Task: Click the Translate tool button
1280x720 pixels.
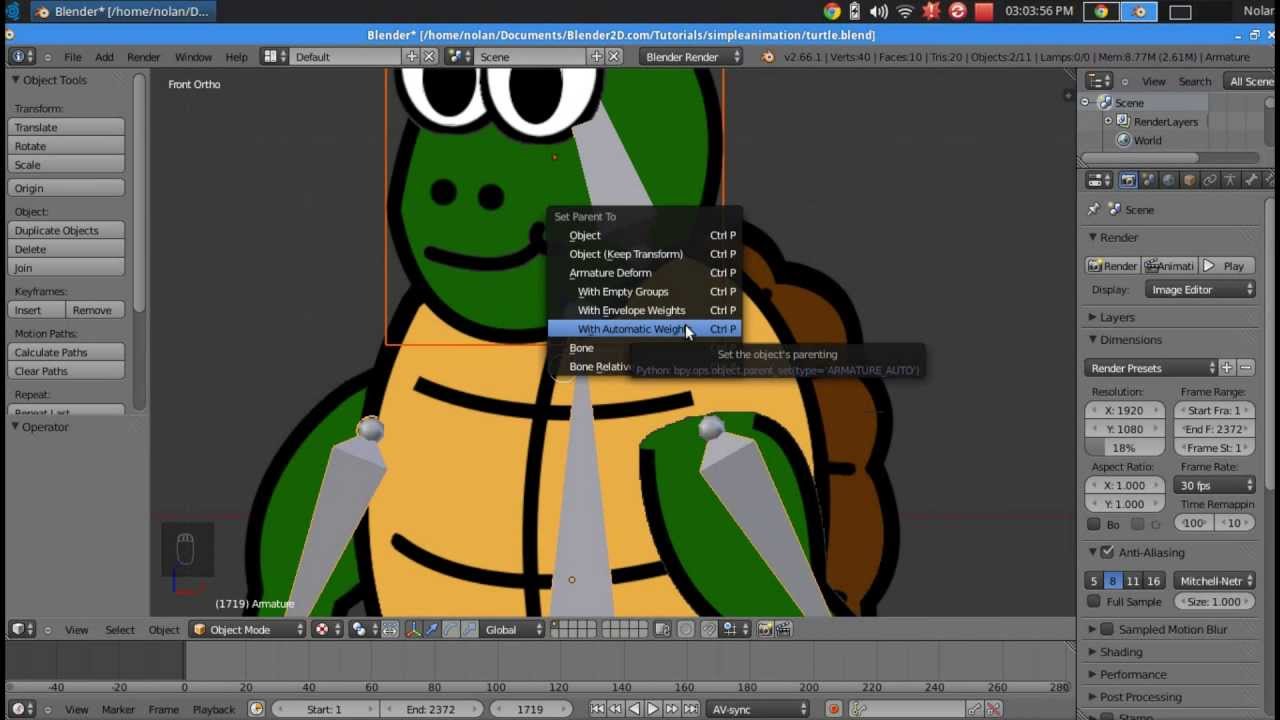Action: [67, 127]
